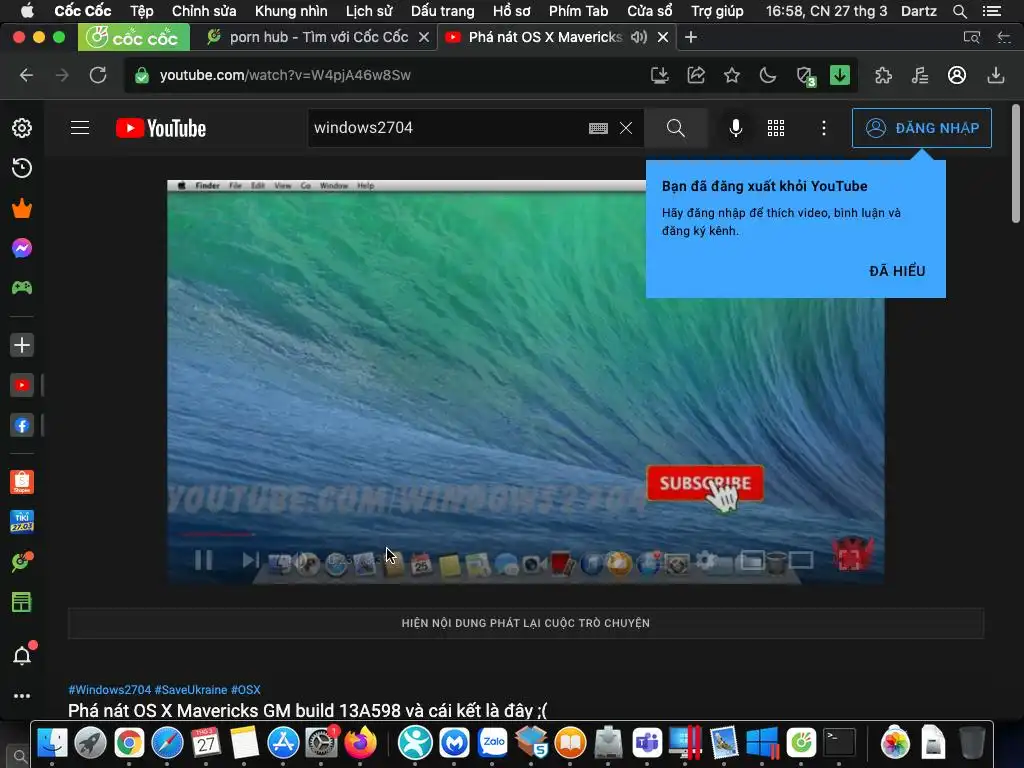Click the browser back arrow
The width and height of the screenshot is (1024, 768).
point(26,75)
